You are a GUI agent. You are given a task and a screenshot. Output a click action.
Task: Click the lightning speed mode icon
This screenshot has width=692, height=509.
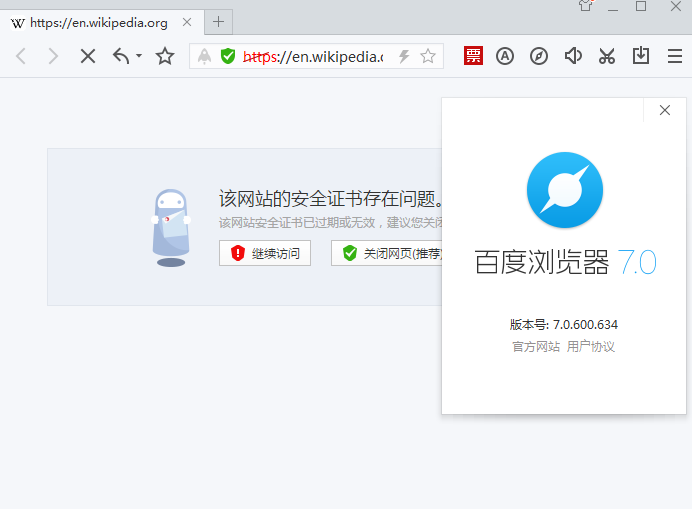(404, 57)
